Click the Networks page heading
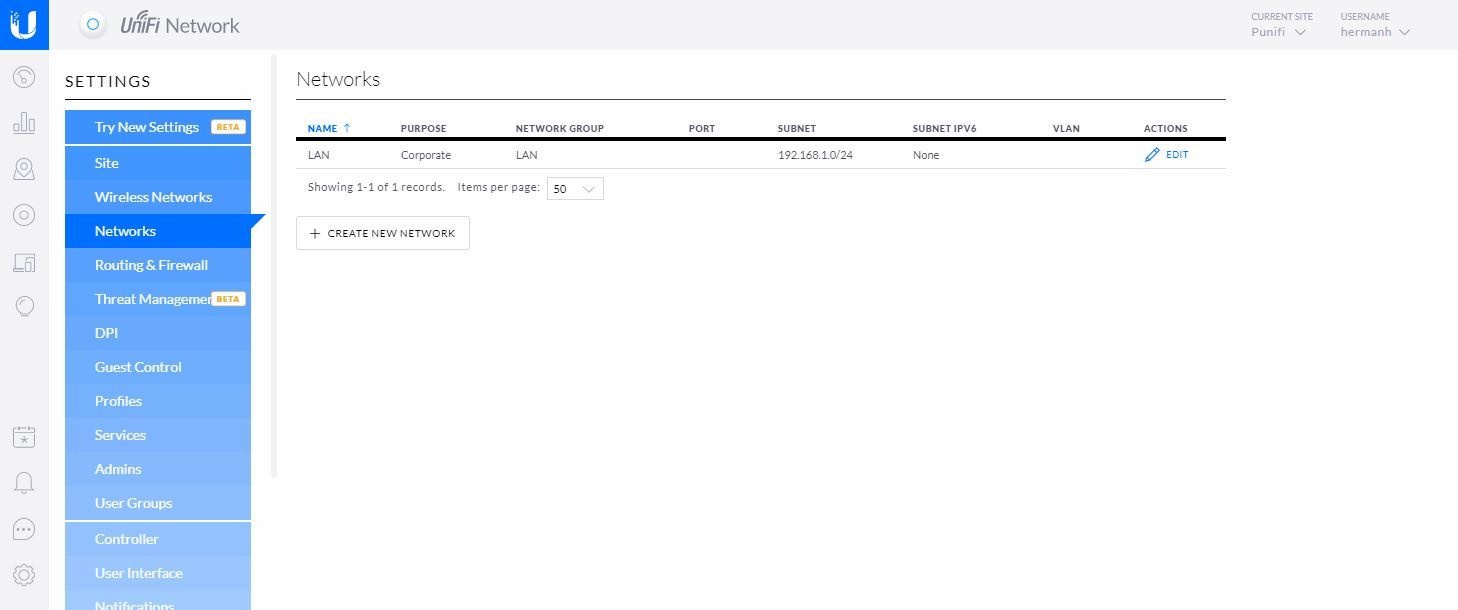Image resolution: width=1458 pixels, height=610 pixels. (338, 79)
